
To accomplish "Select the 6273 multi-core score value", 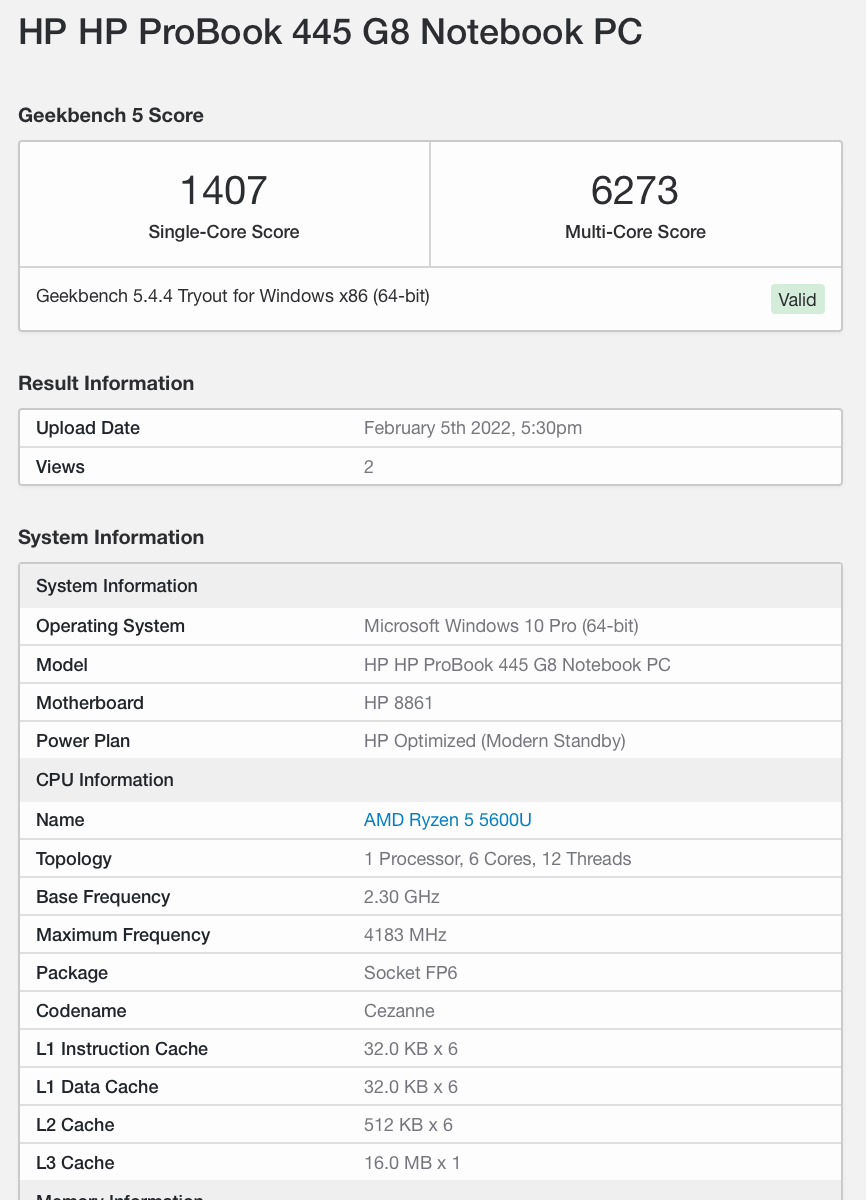I will click(x=635, y=190).
